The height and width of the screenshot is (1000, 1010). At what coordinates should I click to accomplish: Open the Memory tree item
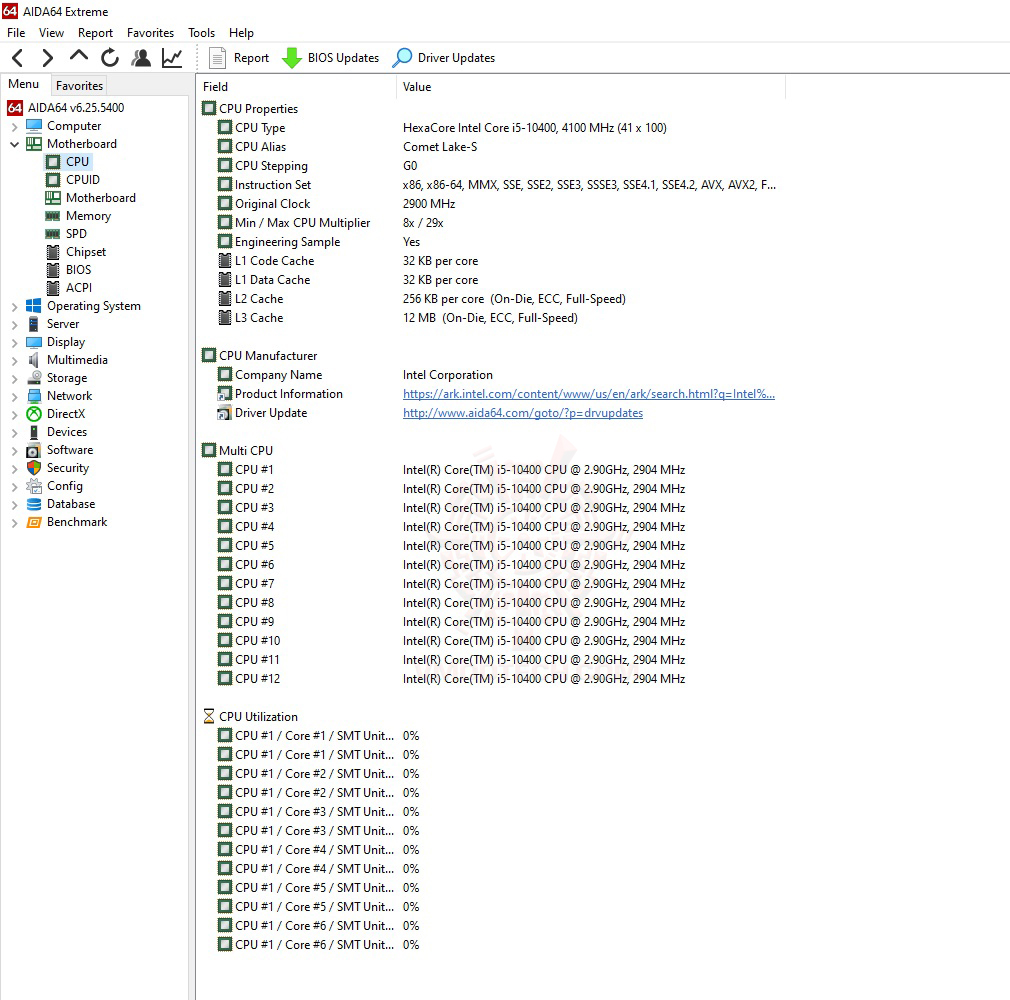point(79,216)
